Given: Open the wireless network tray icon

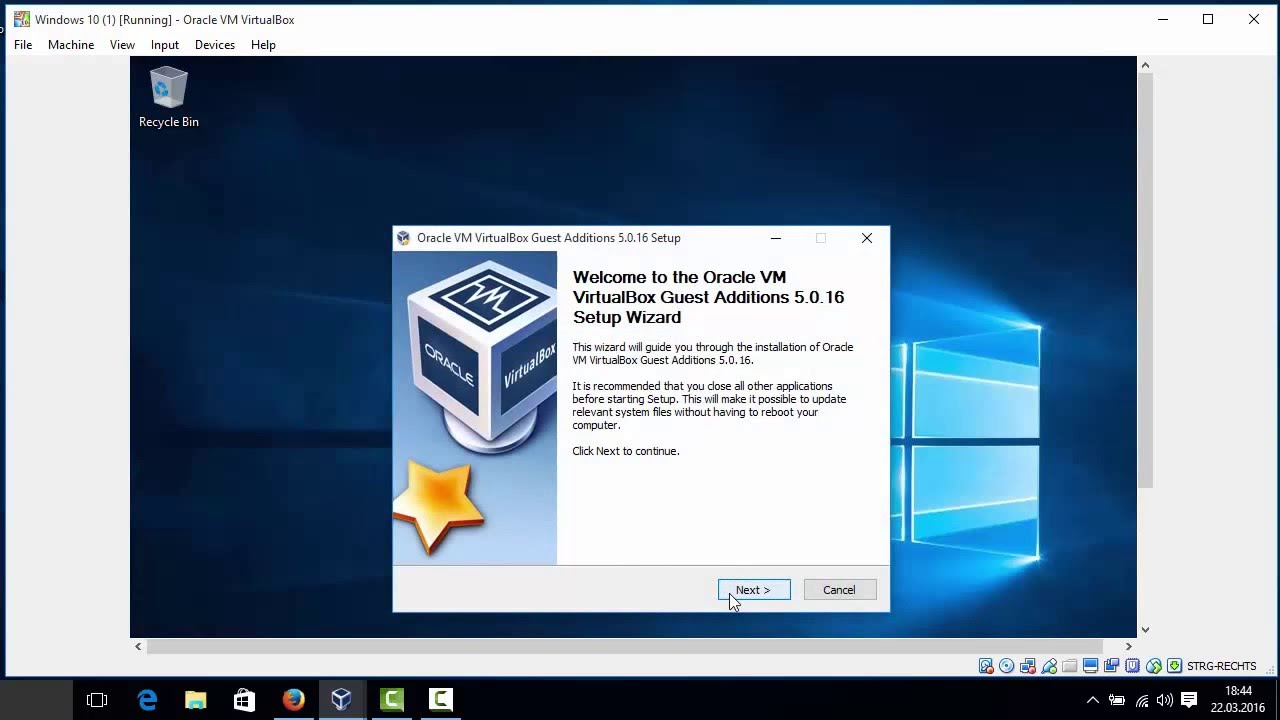Looking at the screenshot, I should (1141, 700).
